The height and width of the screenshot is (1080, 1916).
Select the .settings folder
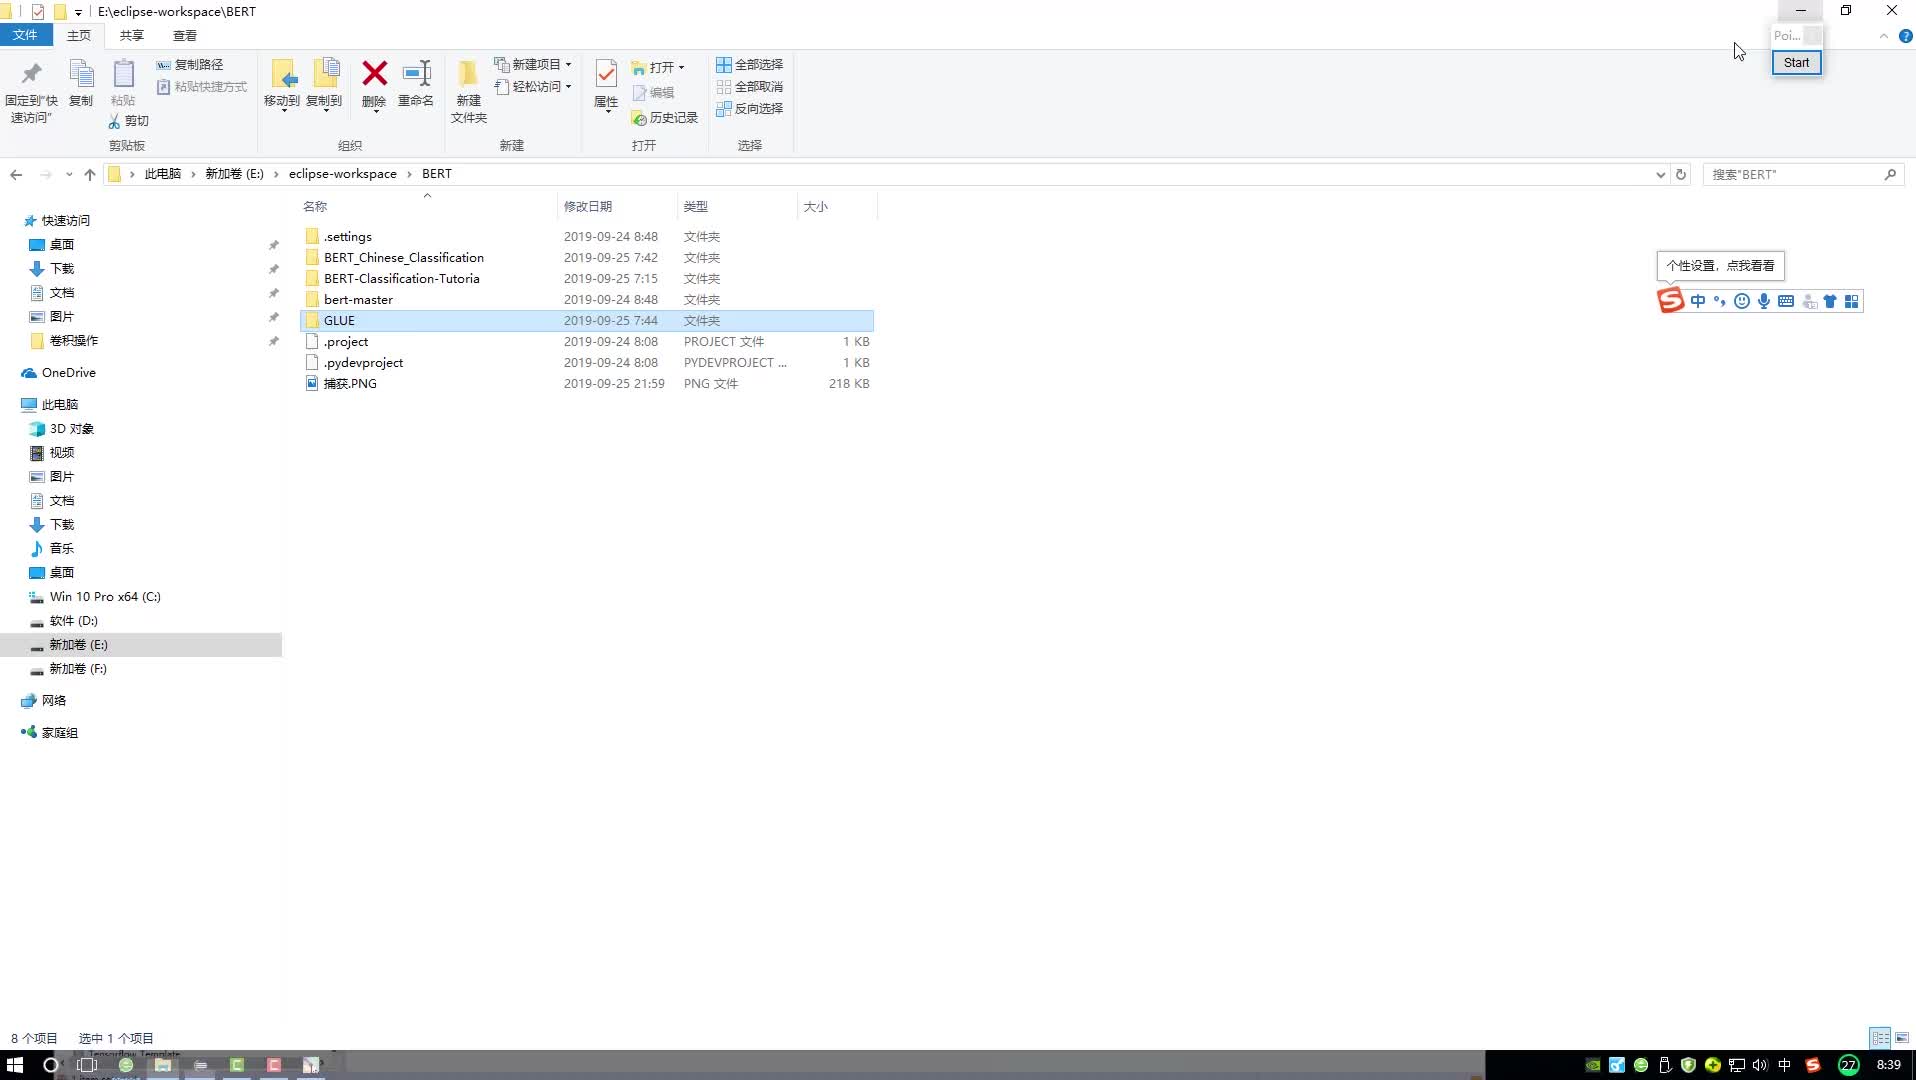coord(347,237)
